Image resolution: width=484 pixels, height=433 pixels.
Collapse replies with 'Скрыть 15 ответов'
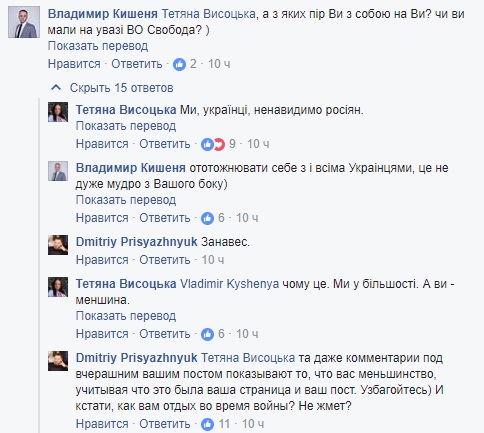pos(121,88)
